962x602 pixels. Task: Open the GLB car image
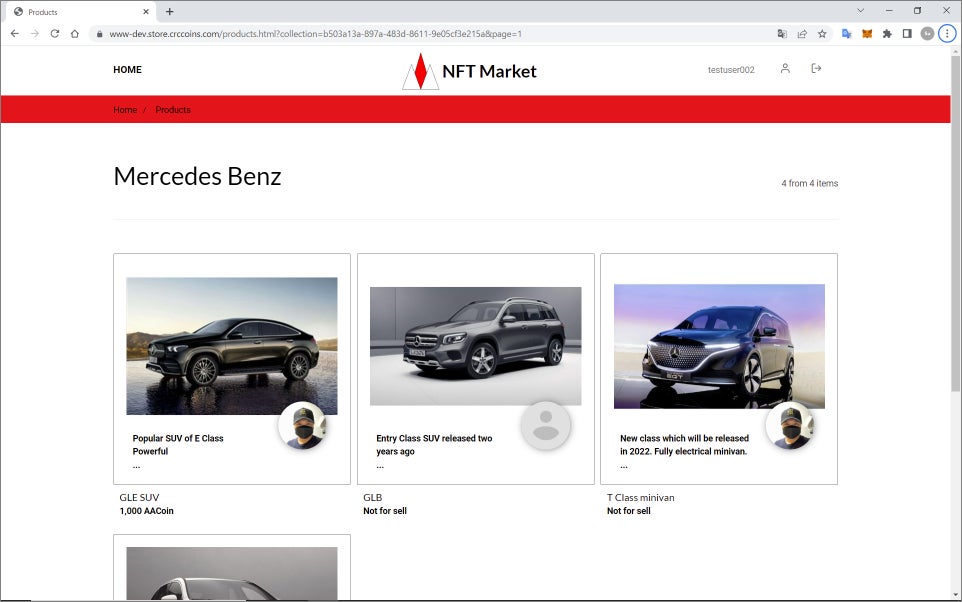475,346
